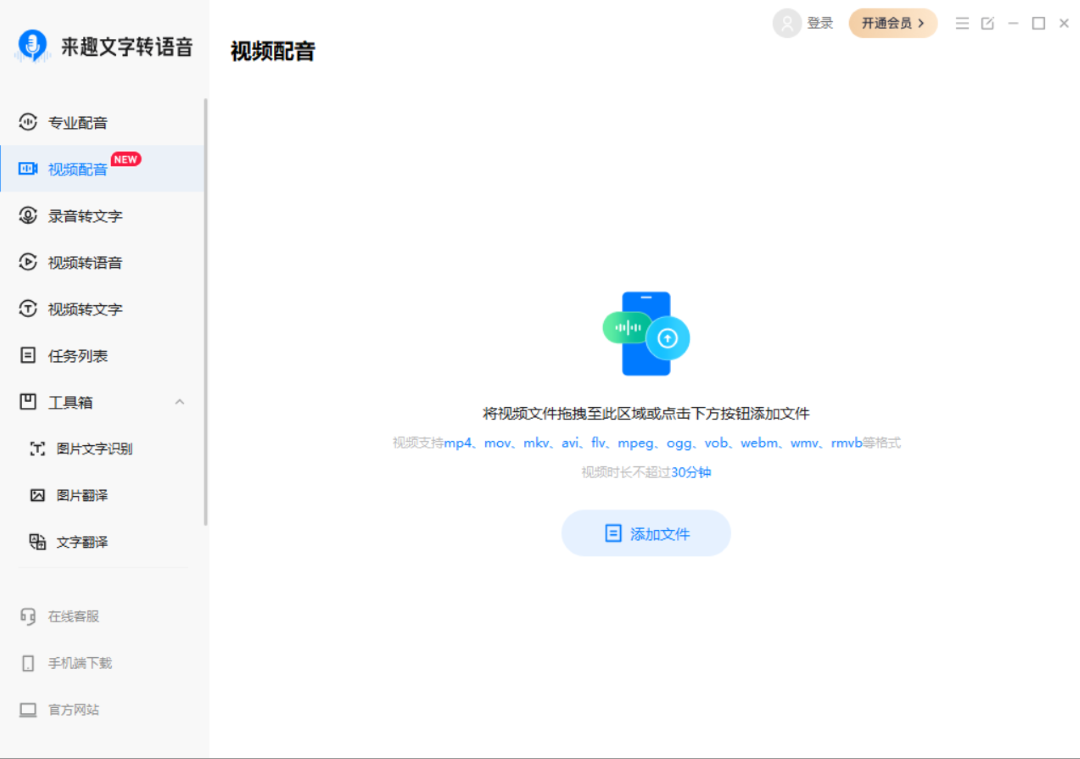
Task: Open the 图片翻译 image translate icon
Action: (x=36, y=494)
